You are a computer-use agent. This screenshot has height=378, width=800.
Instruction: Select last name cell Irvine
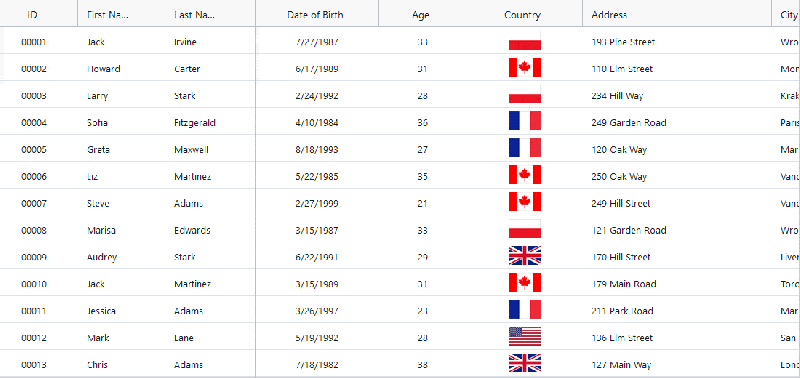coord(185,42)
